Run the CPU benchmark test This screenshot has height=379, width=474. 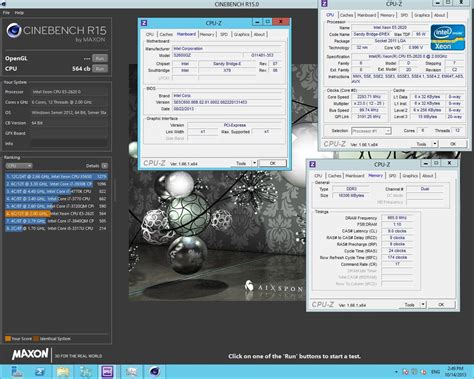pos(100,69)
